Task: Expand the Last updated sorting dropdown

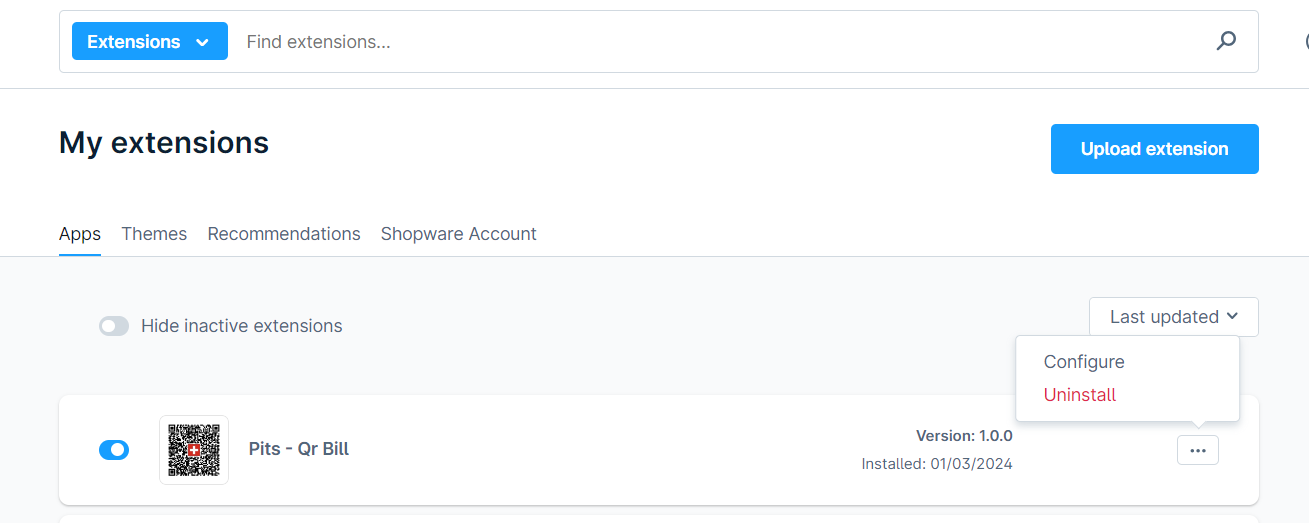Action: [x=1173, y=317]
